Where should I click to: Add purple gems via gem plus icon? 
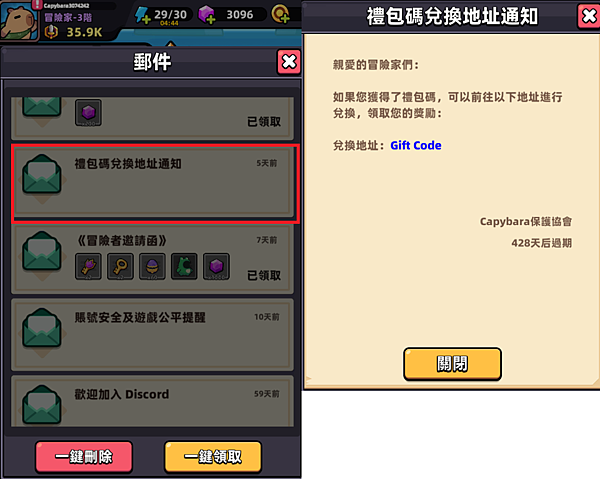tap(207, 15)
